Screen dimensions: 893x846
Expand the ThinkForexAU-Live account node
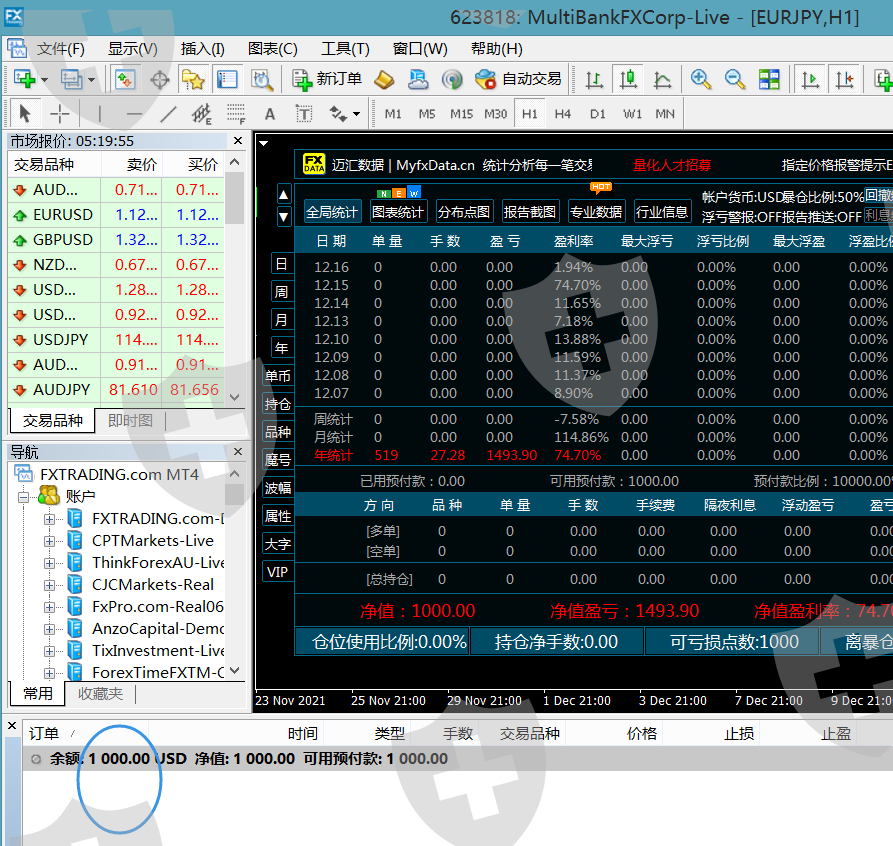click(x=50, y=563)
